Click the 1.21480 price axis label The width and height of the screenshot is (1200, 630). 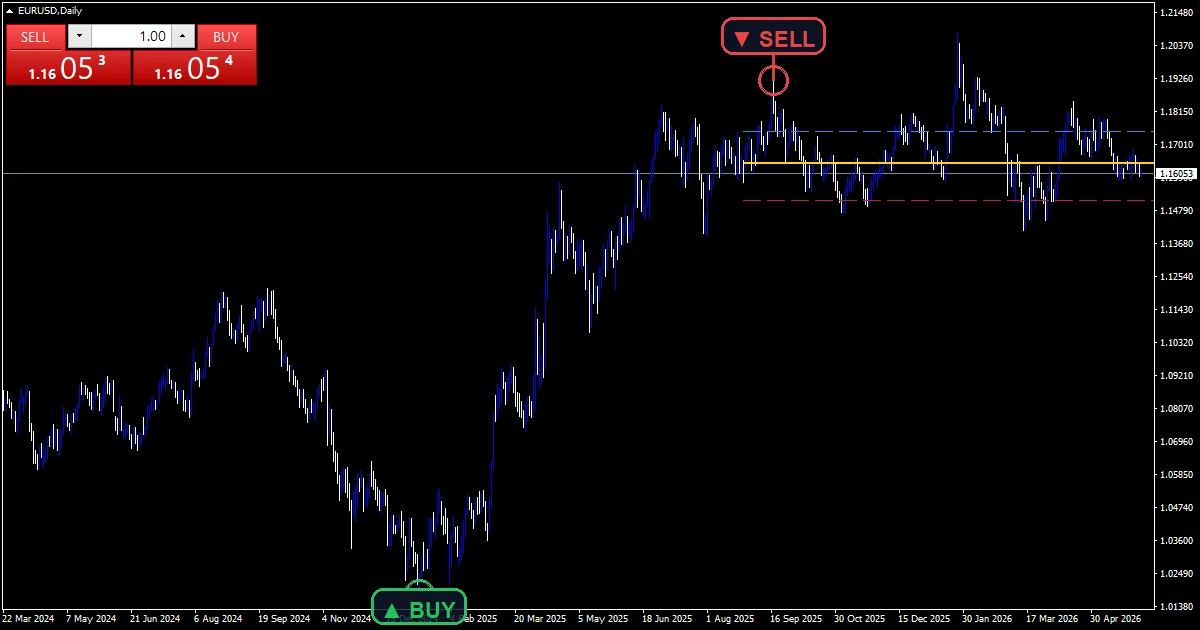click(1177, 13)
